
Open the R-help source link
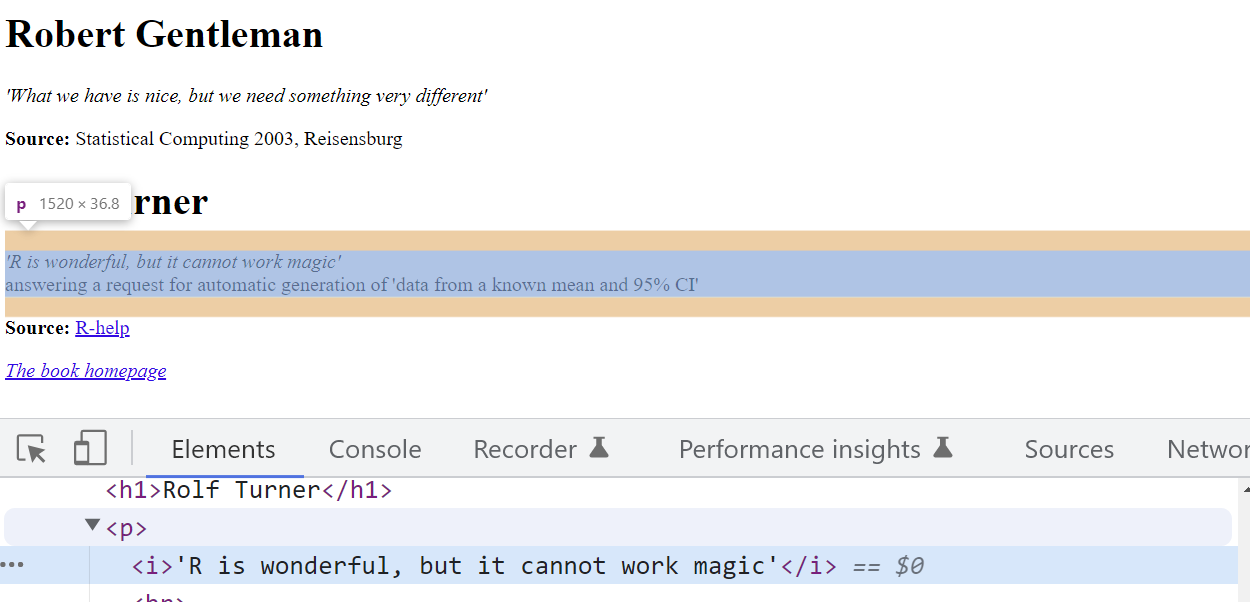[102, 328]
